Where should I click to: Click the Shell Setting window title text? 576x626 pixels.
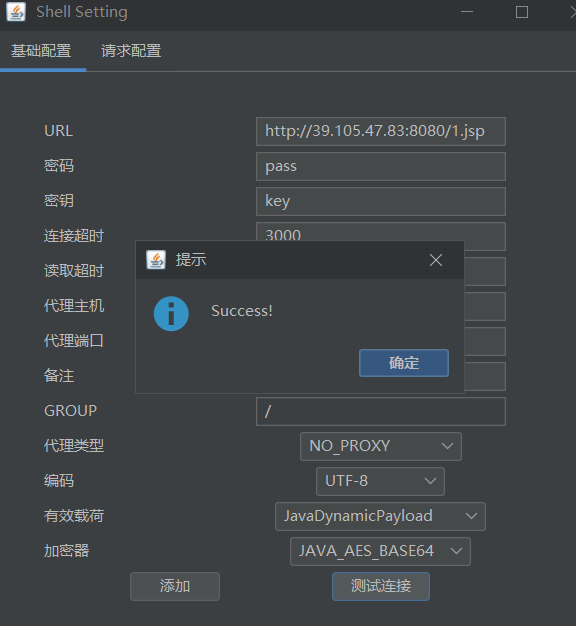(82, 12)
